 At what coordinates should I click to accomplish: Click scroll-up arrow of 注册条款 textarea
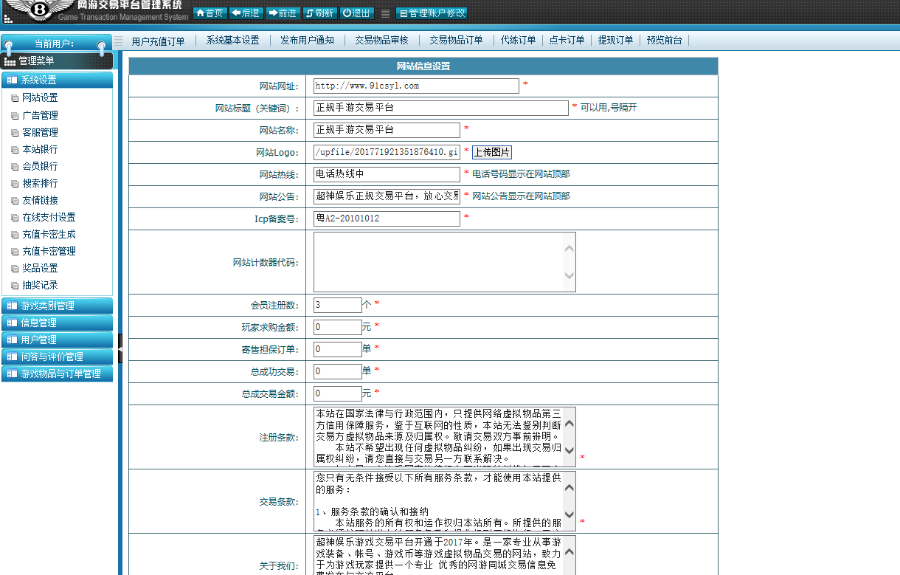(x=569, y=424)
